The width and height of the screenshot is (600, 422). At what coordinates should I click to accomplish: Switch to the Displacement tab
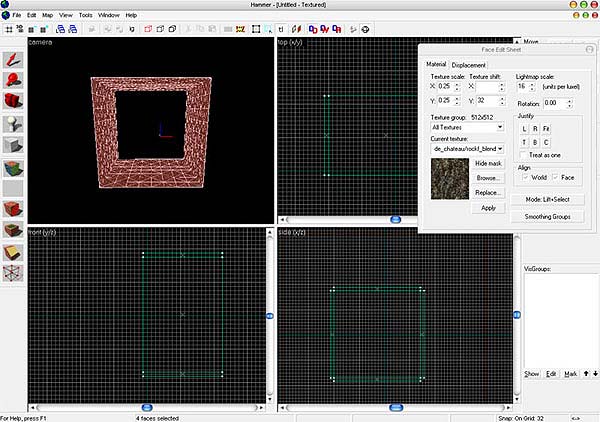click(469, 65)
